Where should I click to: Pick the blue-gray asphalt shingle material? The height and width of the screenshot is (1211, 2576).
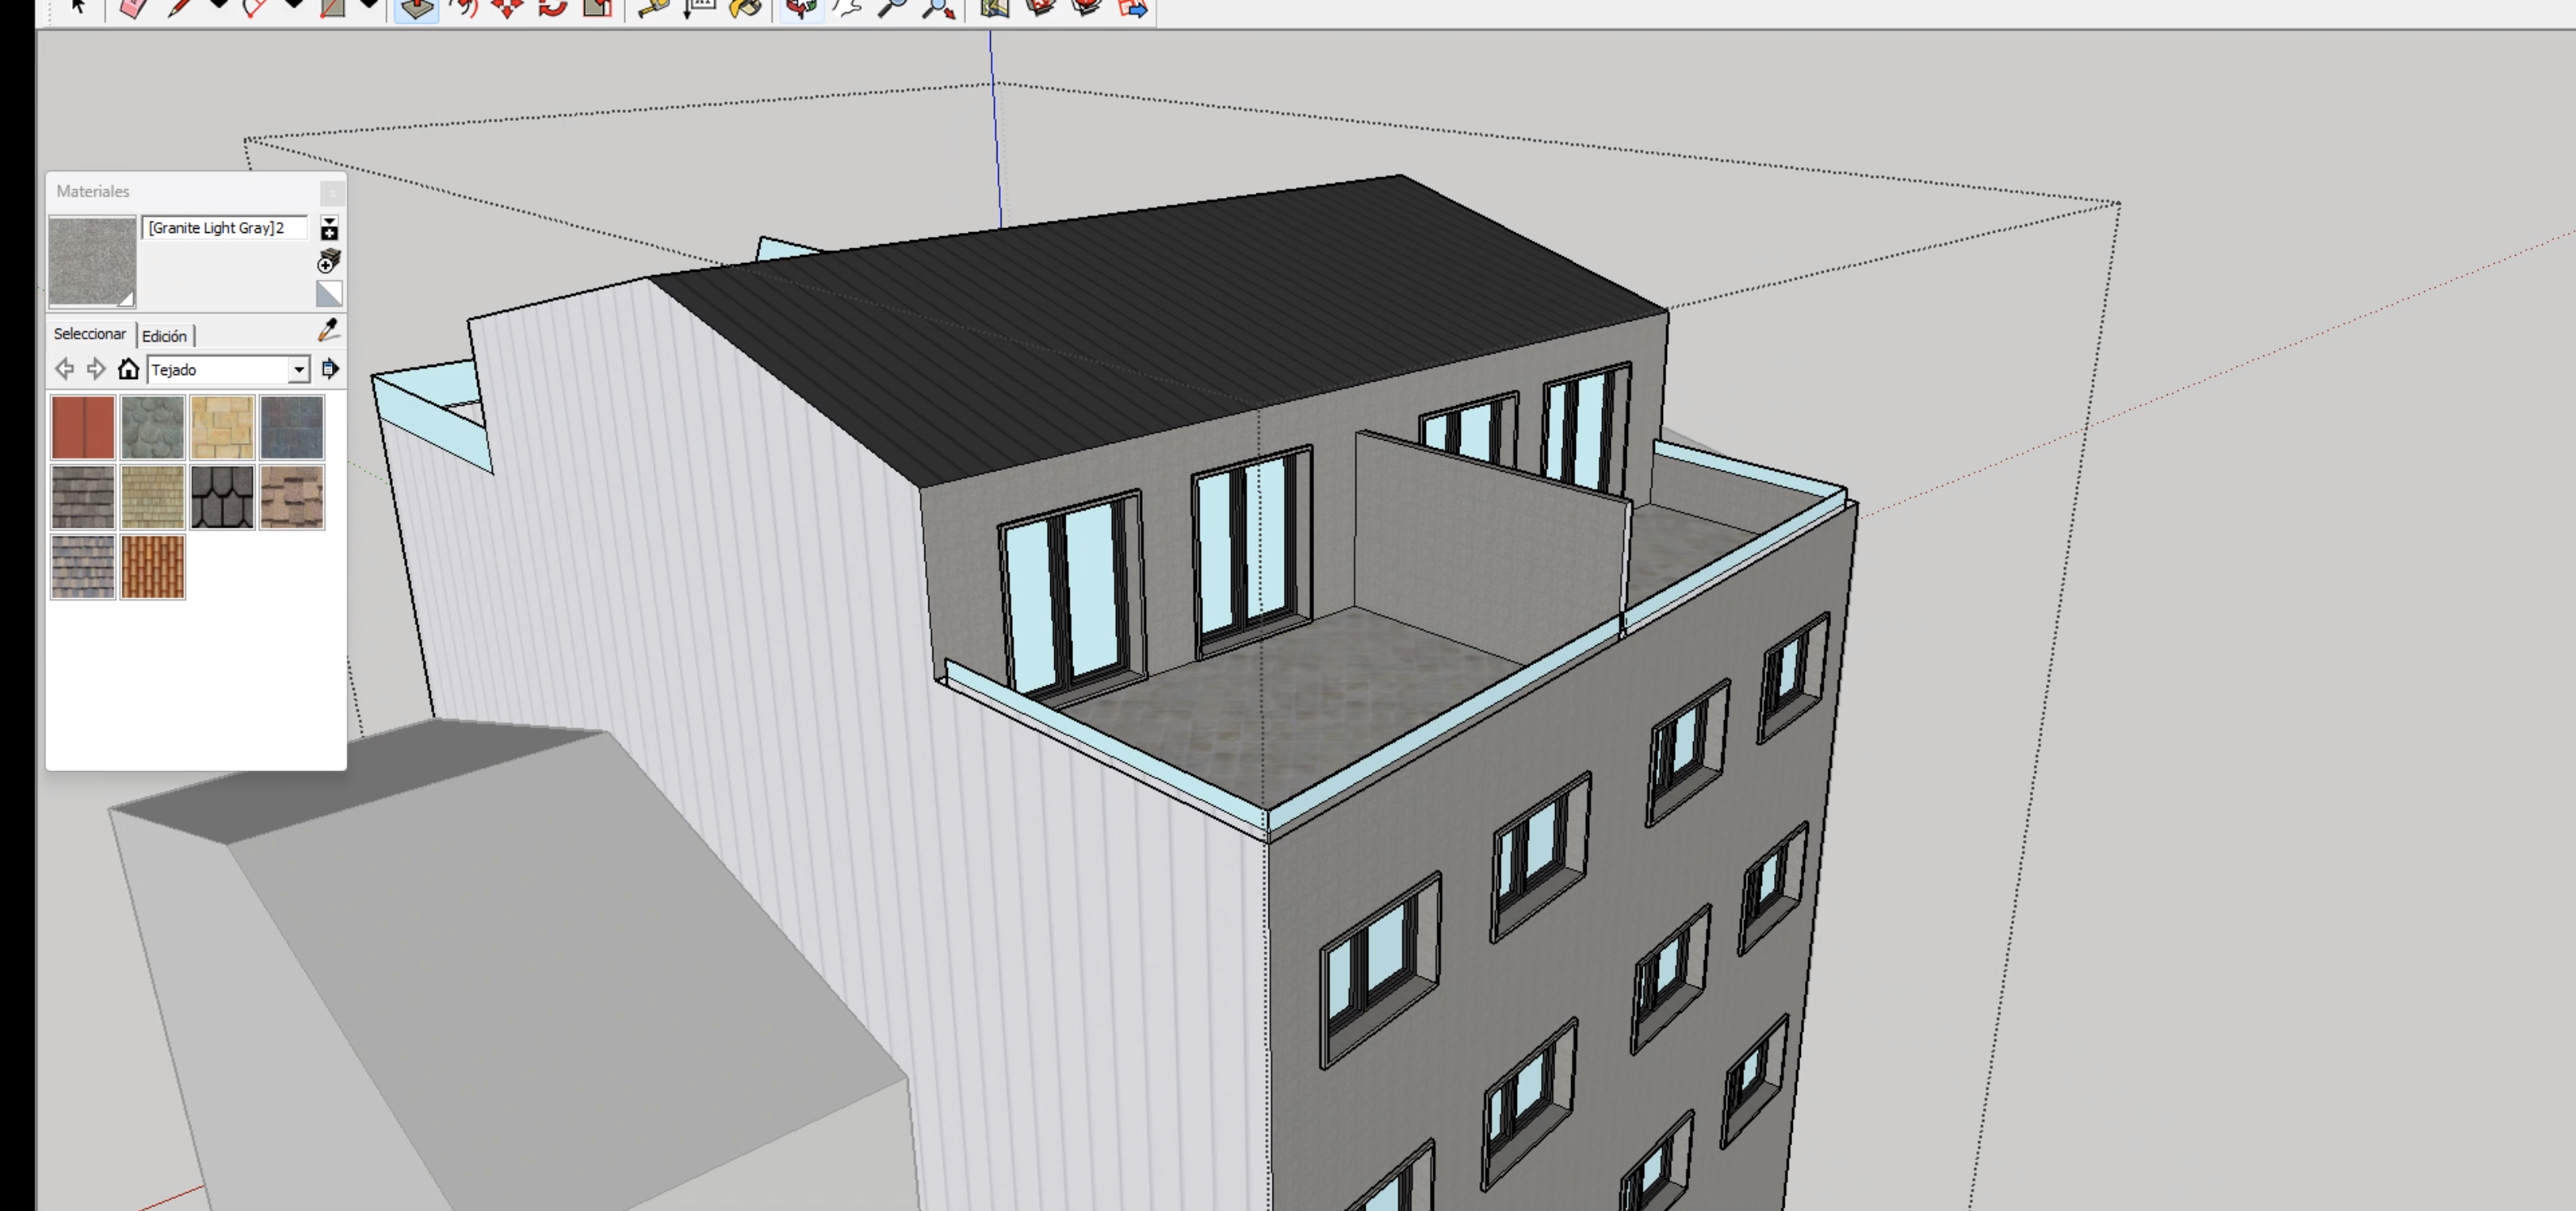[292, 427]
